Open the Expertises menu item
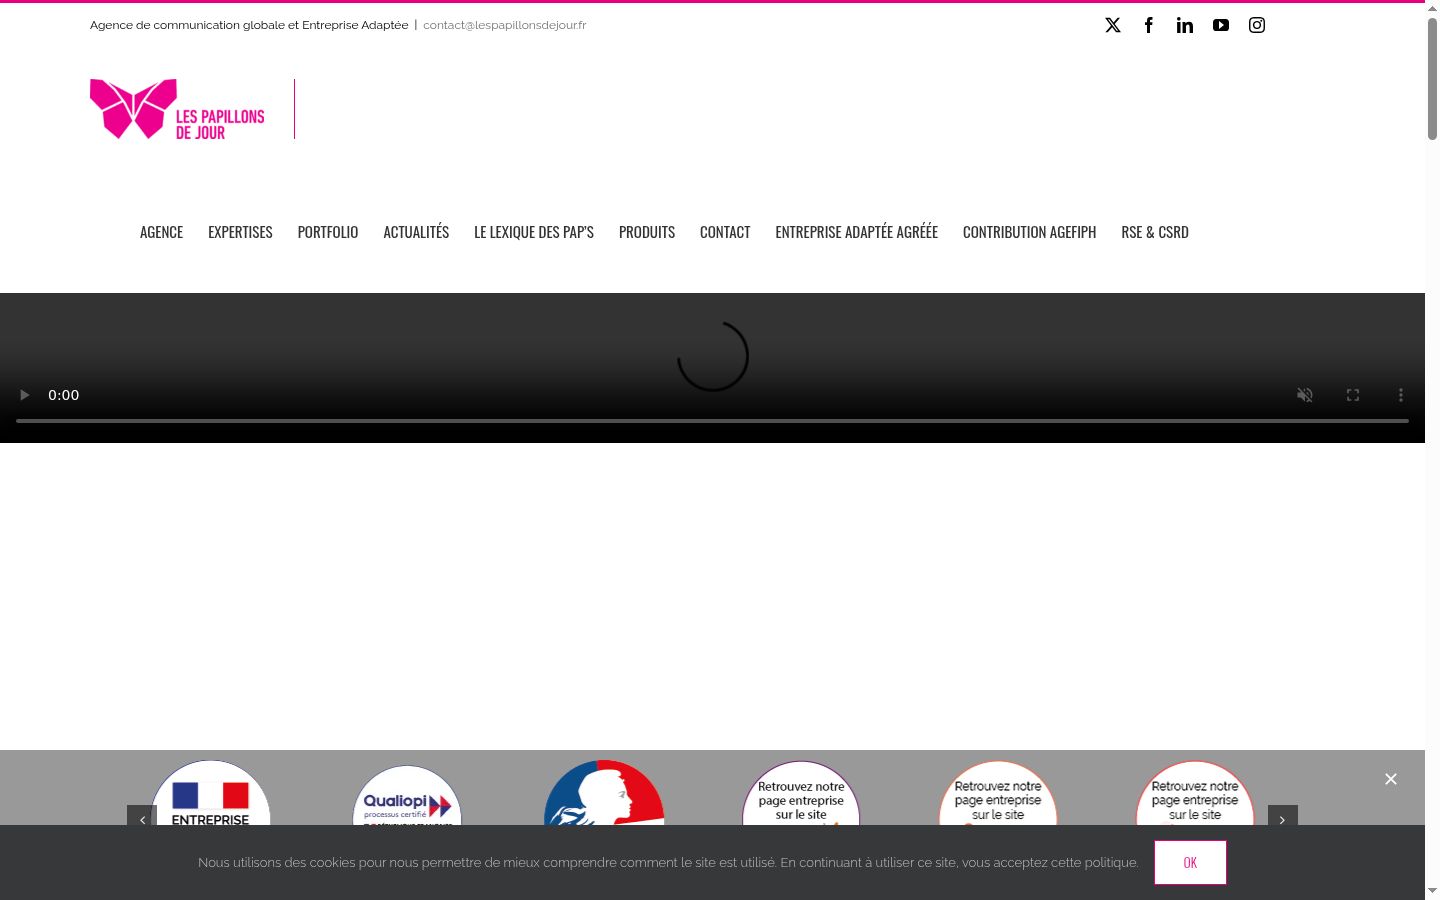Screen dimensions: 1440x900 240,232
